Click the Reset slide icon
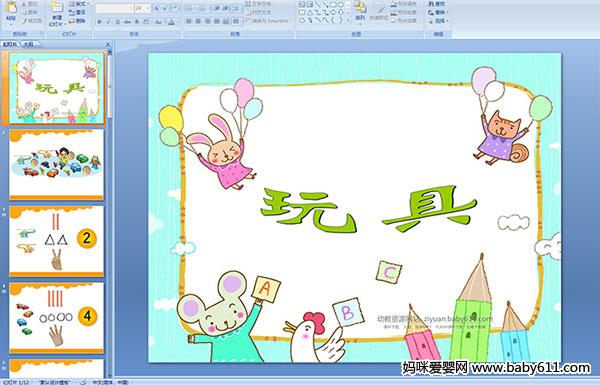The image size is (600, 385). [x=72, y=12]
